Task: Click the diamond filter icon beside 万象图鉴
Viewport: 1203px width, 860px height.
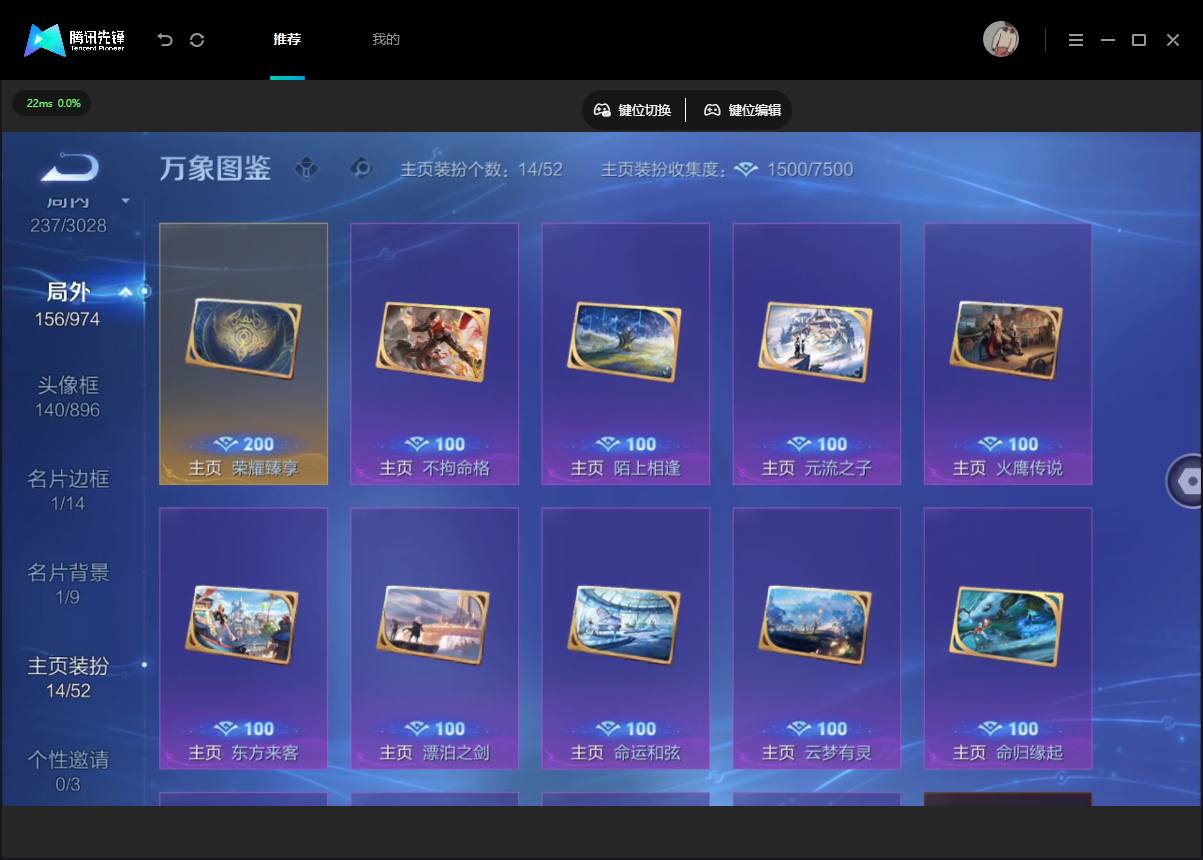Action: click(x=306, y=169)
